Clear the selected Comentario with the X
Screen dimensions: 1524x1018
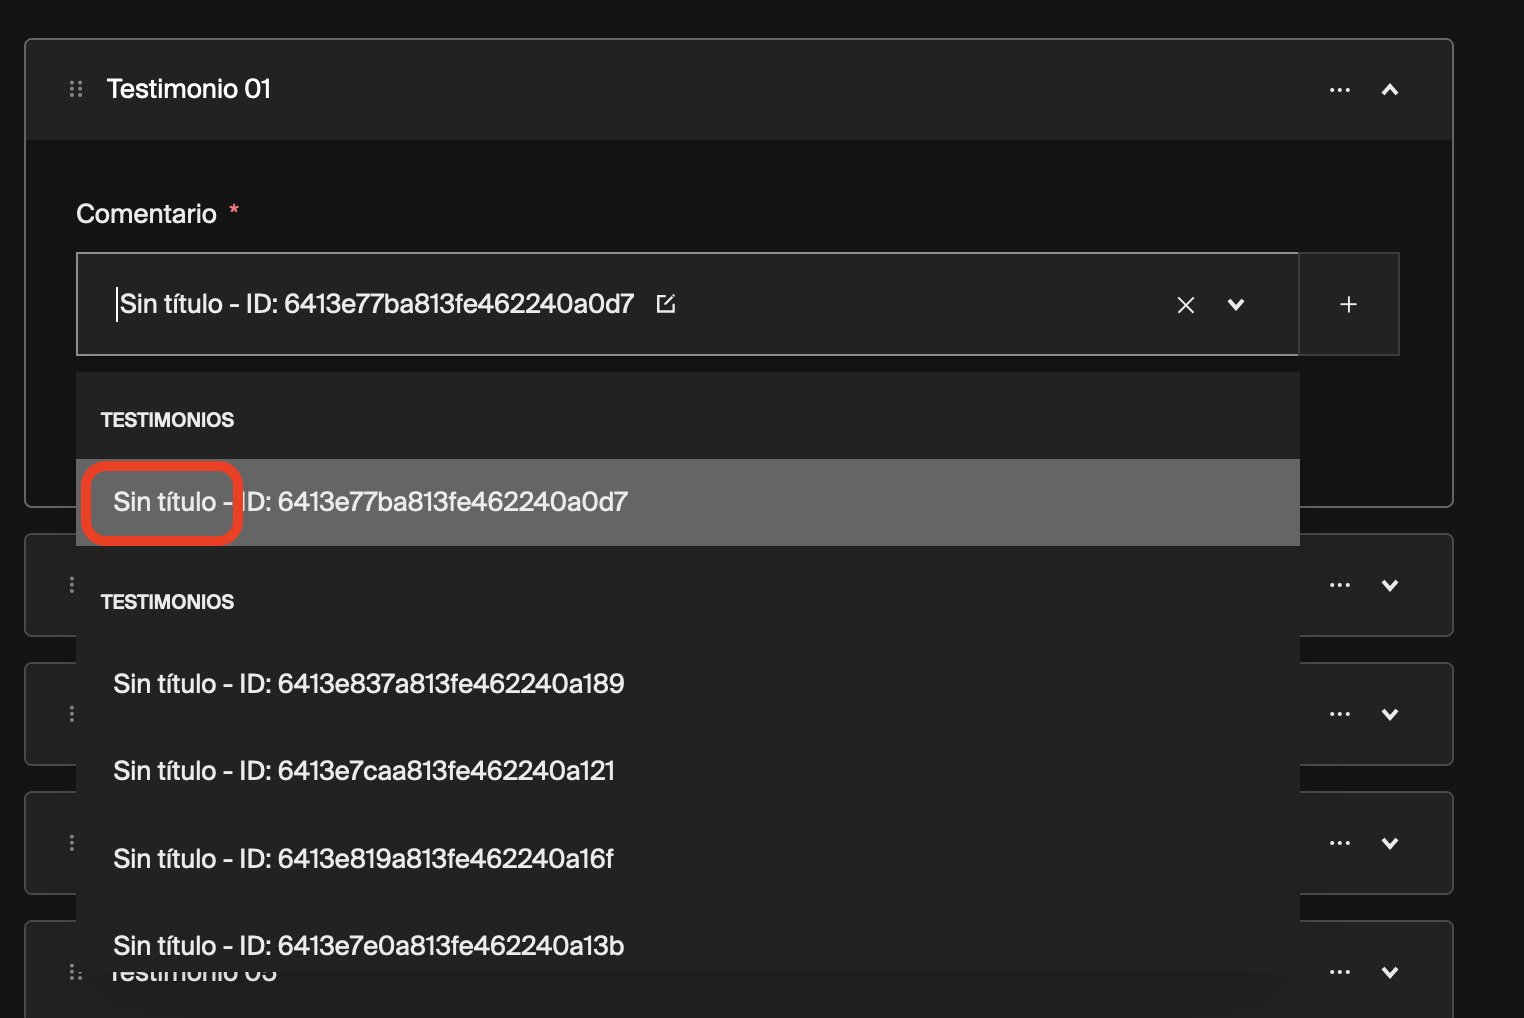pos(1185,305)
